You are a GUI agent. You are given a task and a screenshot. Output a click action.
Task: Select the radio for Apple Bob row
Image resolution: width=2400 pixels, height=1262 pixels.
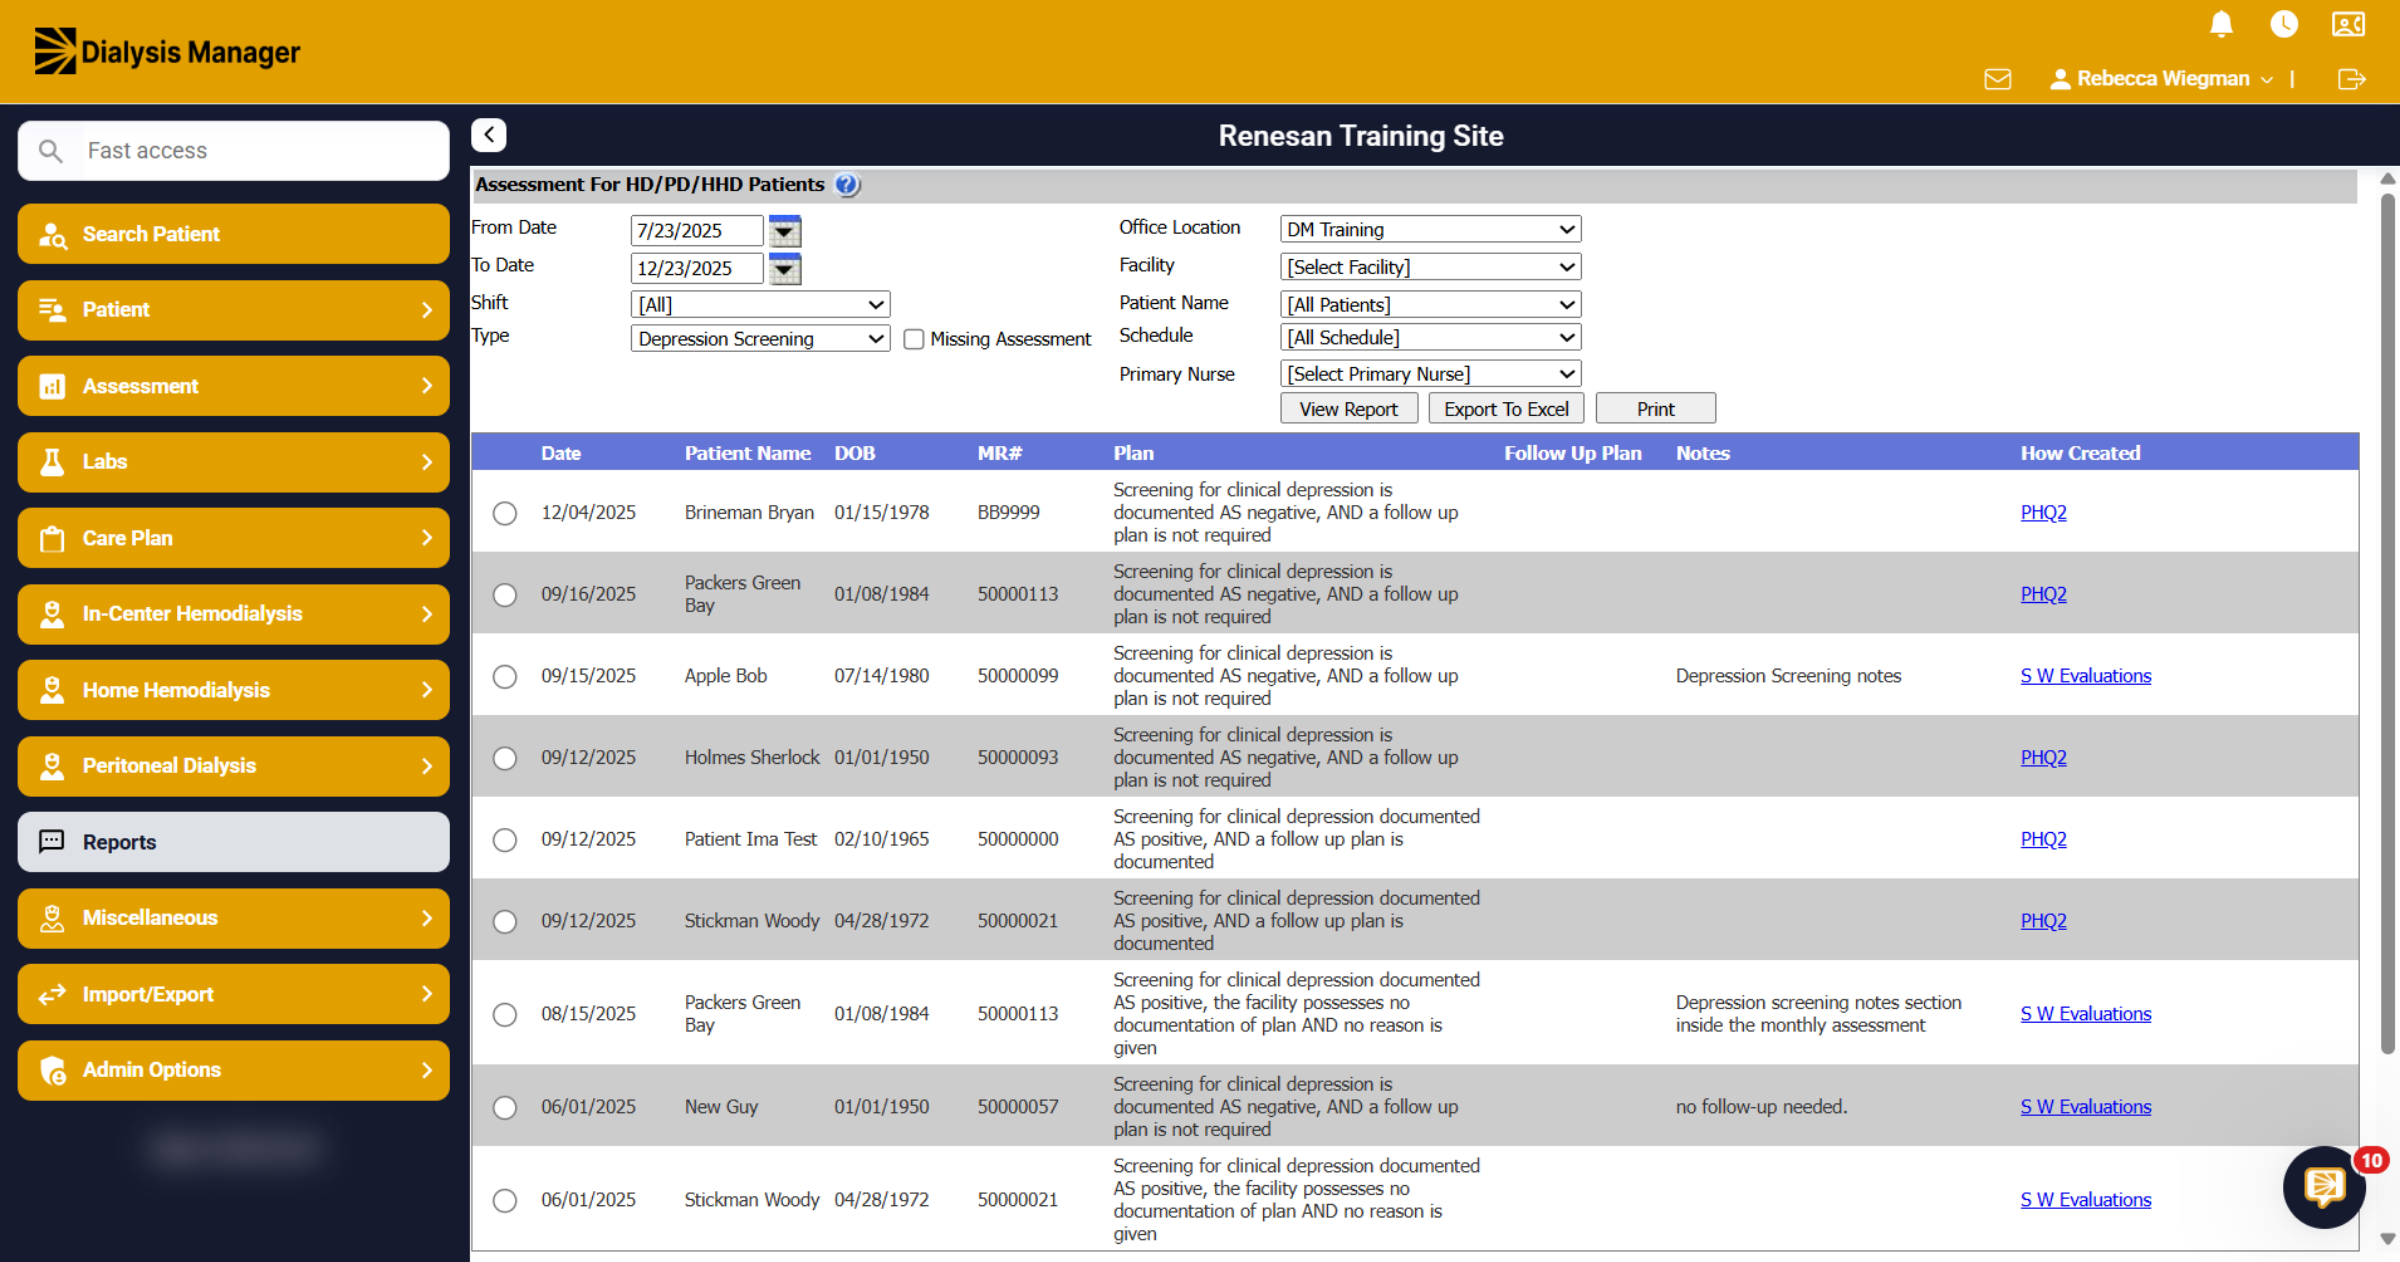pyautogui.click(x=505, y=677)
